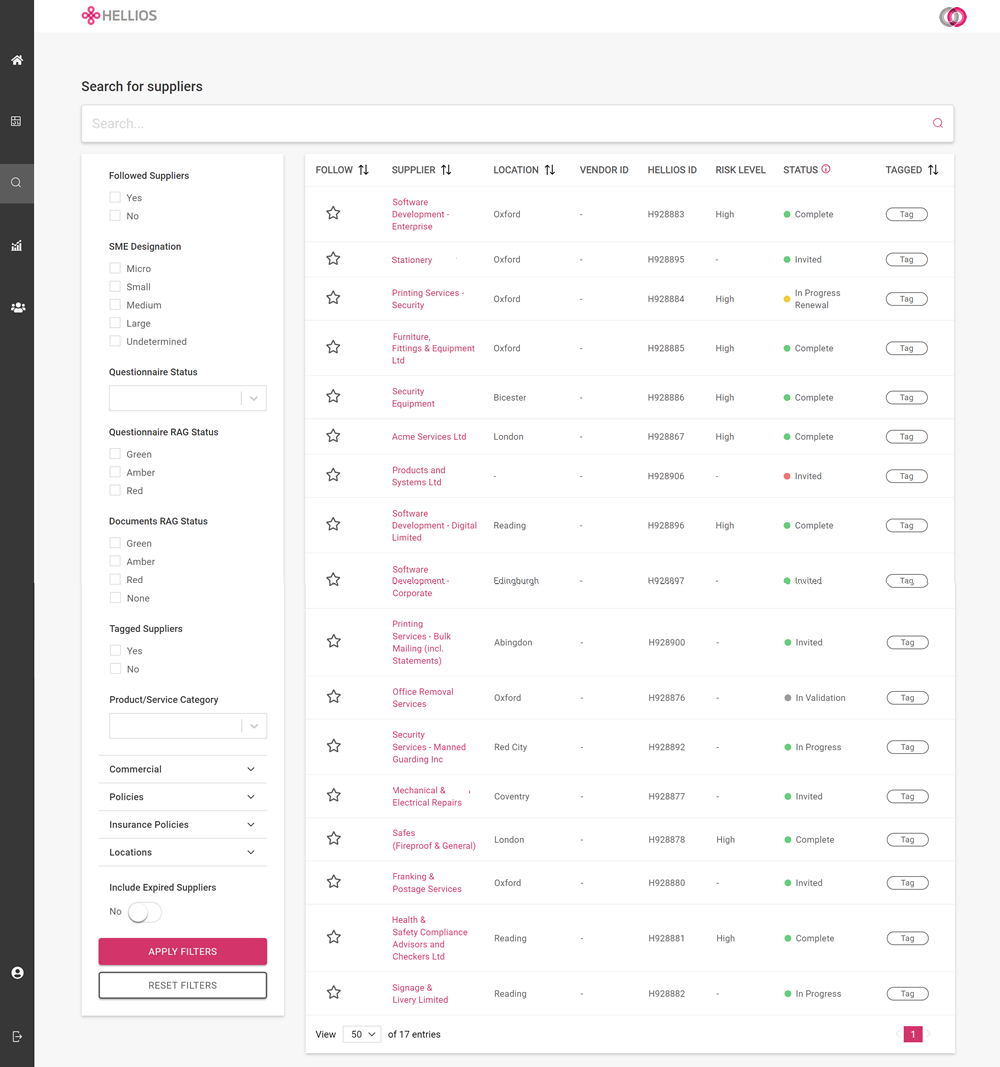
Task: Open the users group icon in sidebar
Action: (18, 307)
